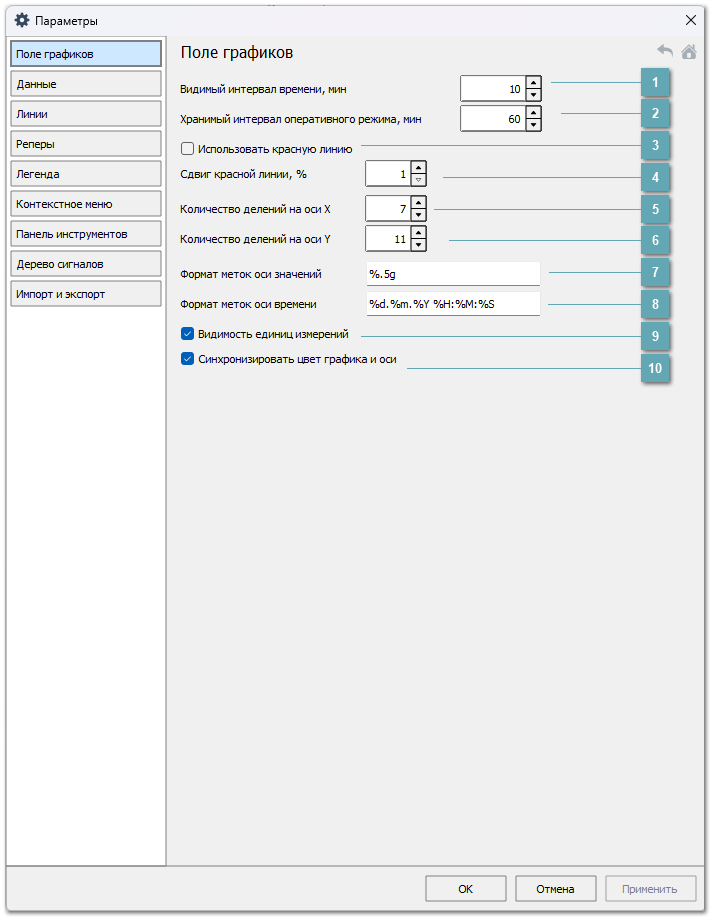Image resolution: width=713 pixels, height=920 pixels.
Task: Select the 'Легенда' category
Action: 85,174
